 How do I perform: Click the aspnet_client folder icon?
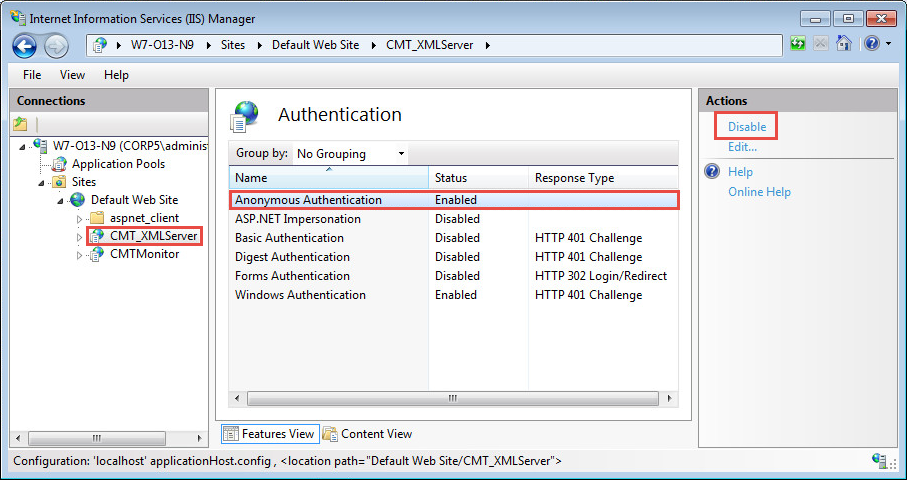pos(97,218)
